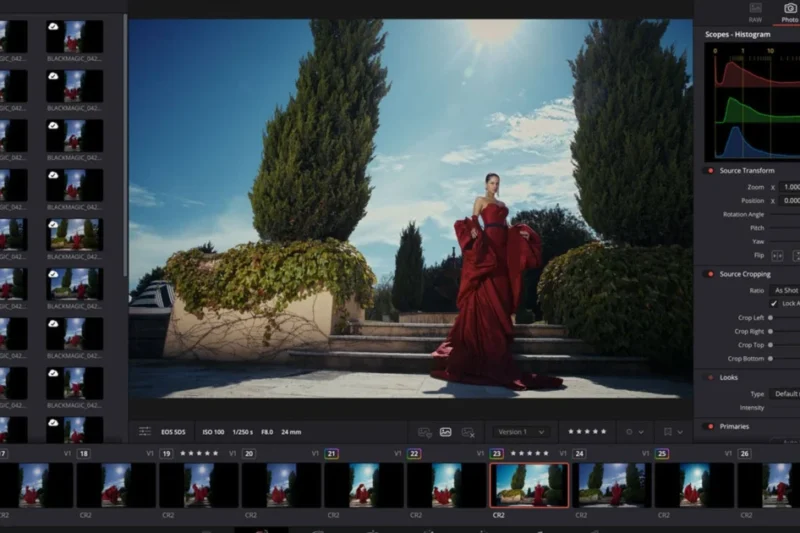
Task: Adjust the Crop Top slider
Action: tap(770, 345)
